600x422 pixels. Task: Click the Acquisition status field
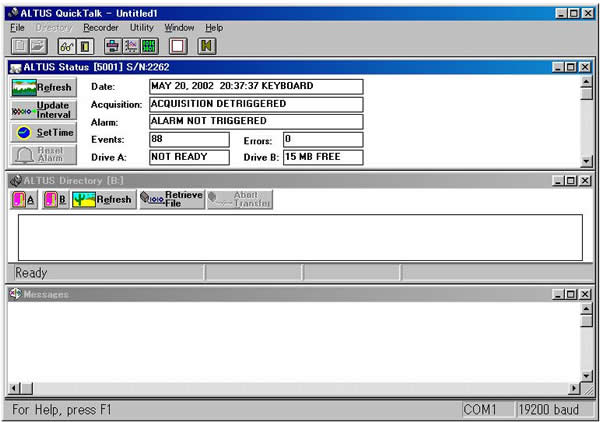pyautogui.click(x=256, y=104)
